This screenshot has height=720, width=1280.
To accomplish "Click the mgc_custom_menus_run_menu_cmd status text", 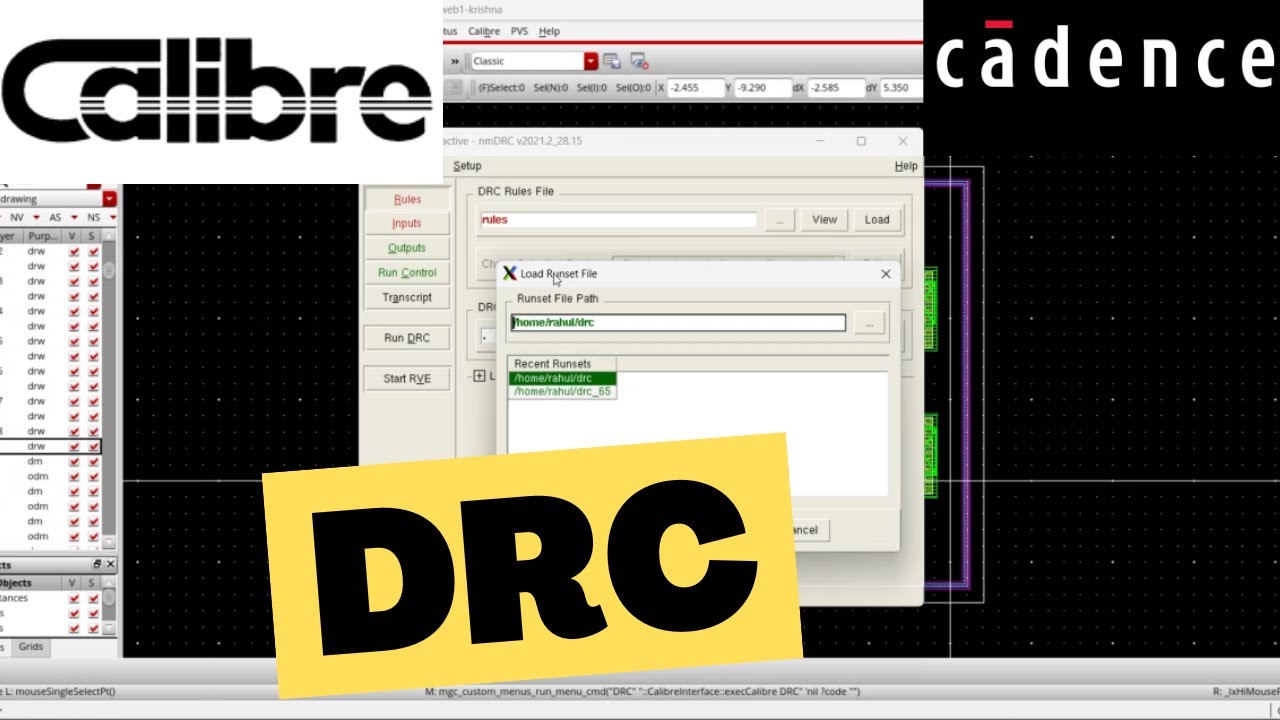I will pos(642,691).
